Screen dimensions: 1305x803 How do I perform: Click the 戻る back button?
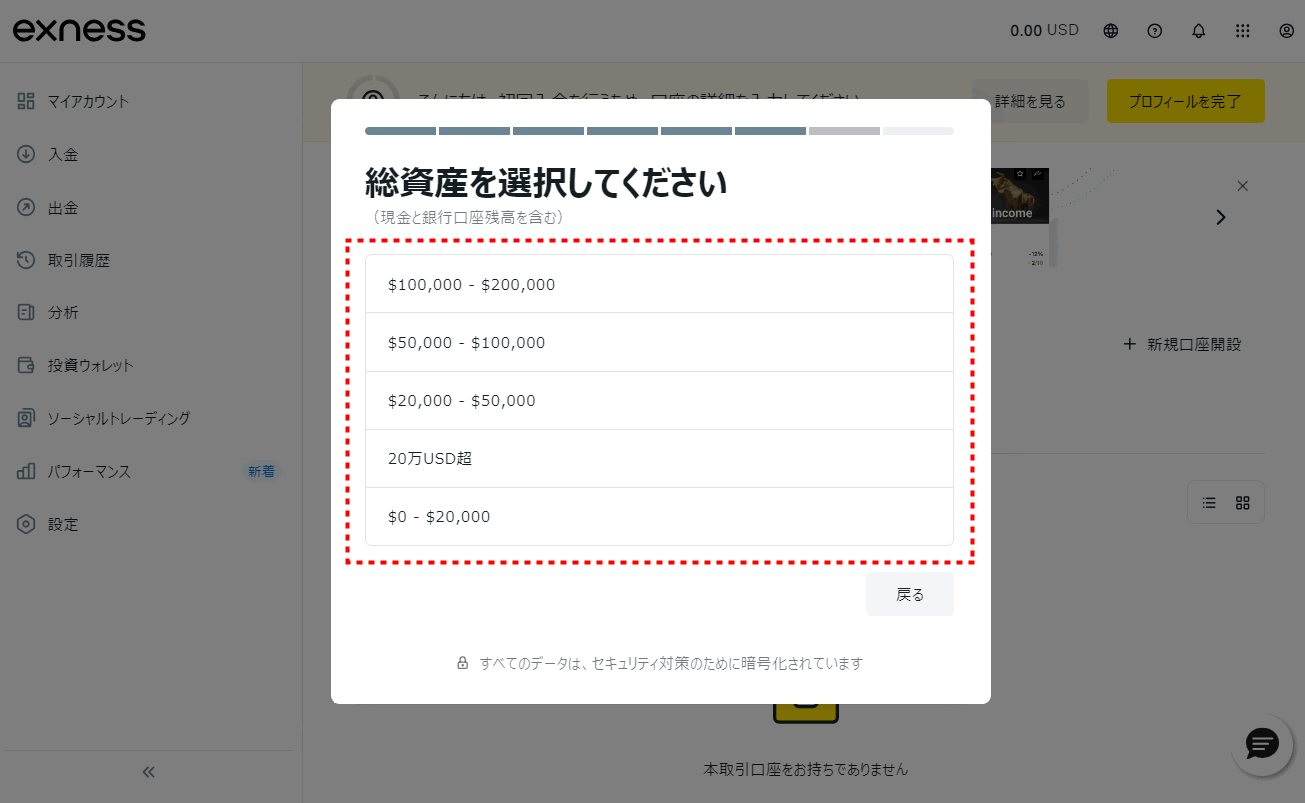coord(910,594)
